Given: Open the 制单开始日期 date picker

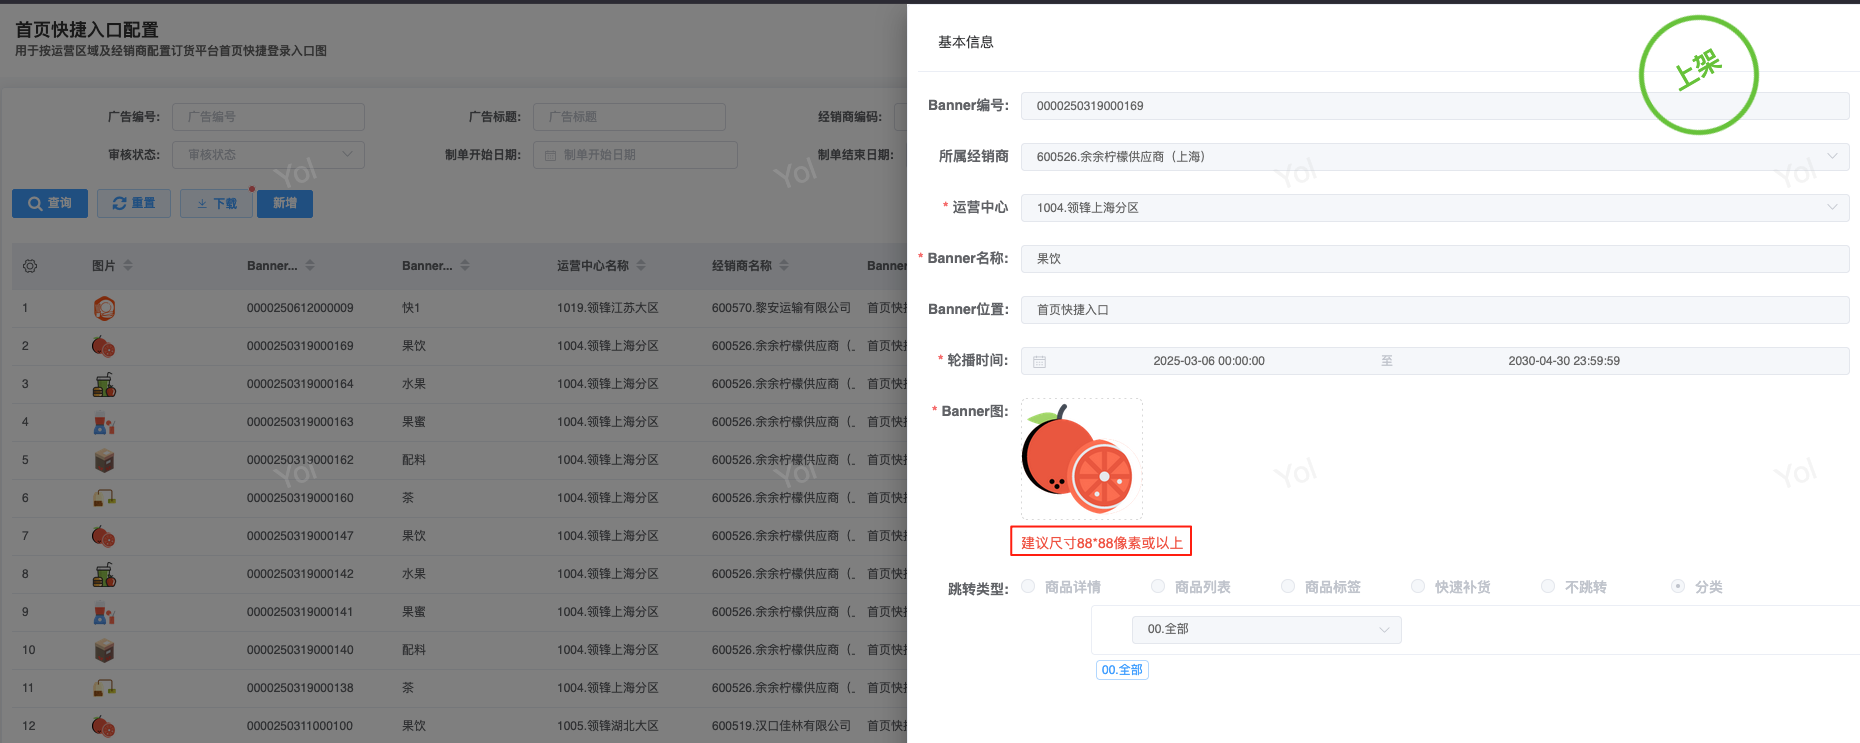Looking at the screenshot, I should coord(635,155).
